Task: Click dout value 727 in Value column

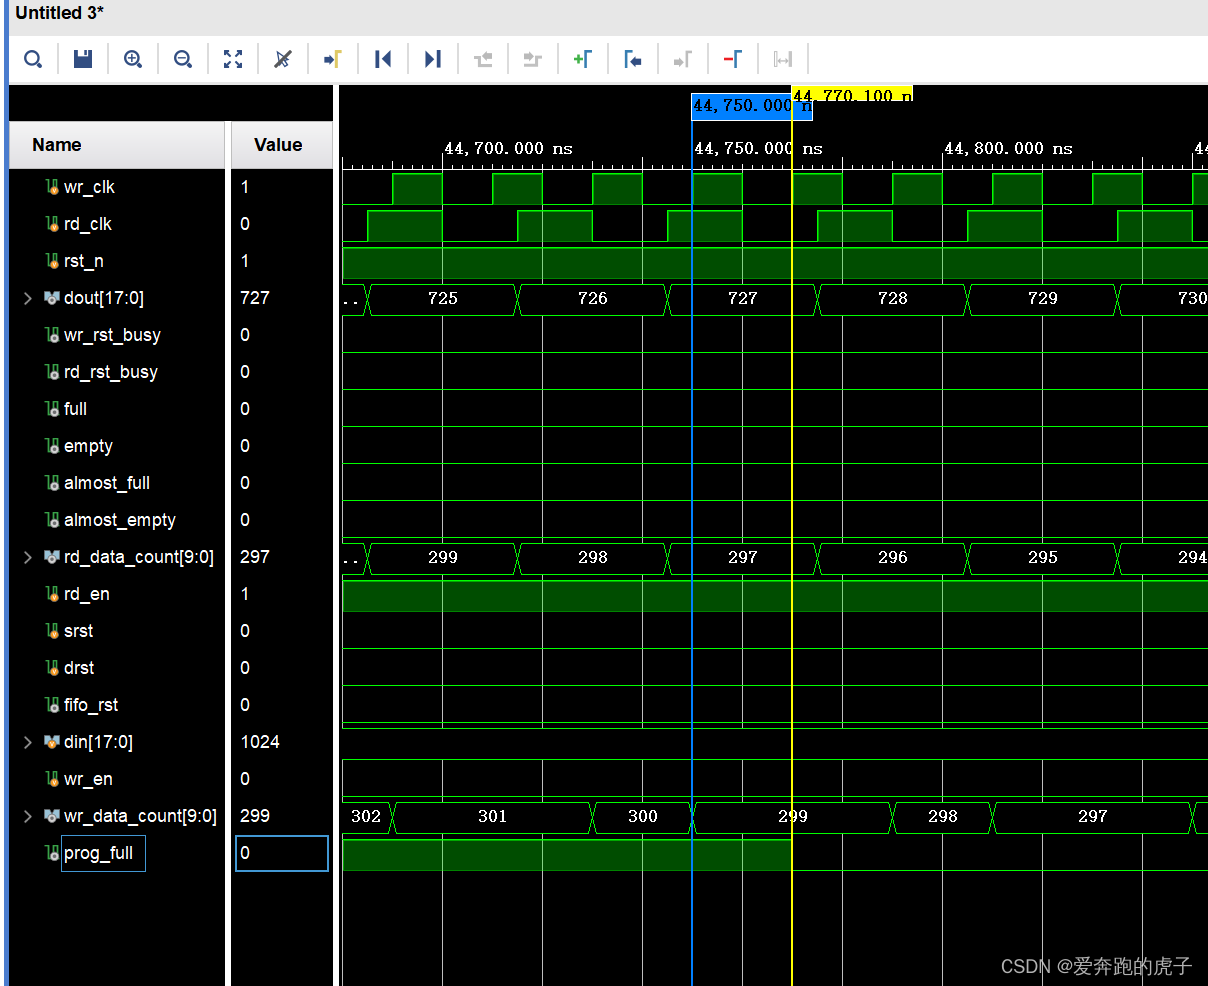Action: click(255, 298)
